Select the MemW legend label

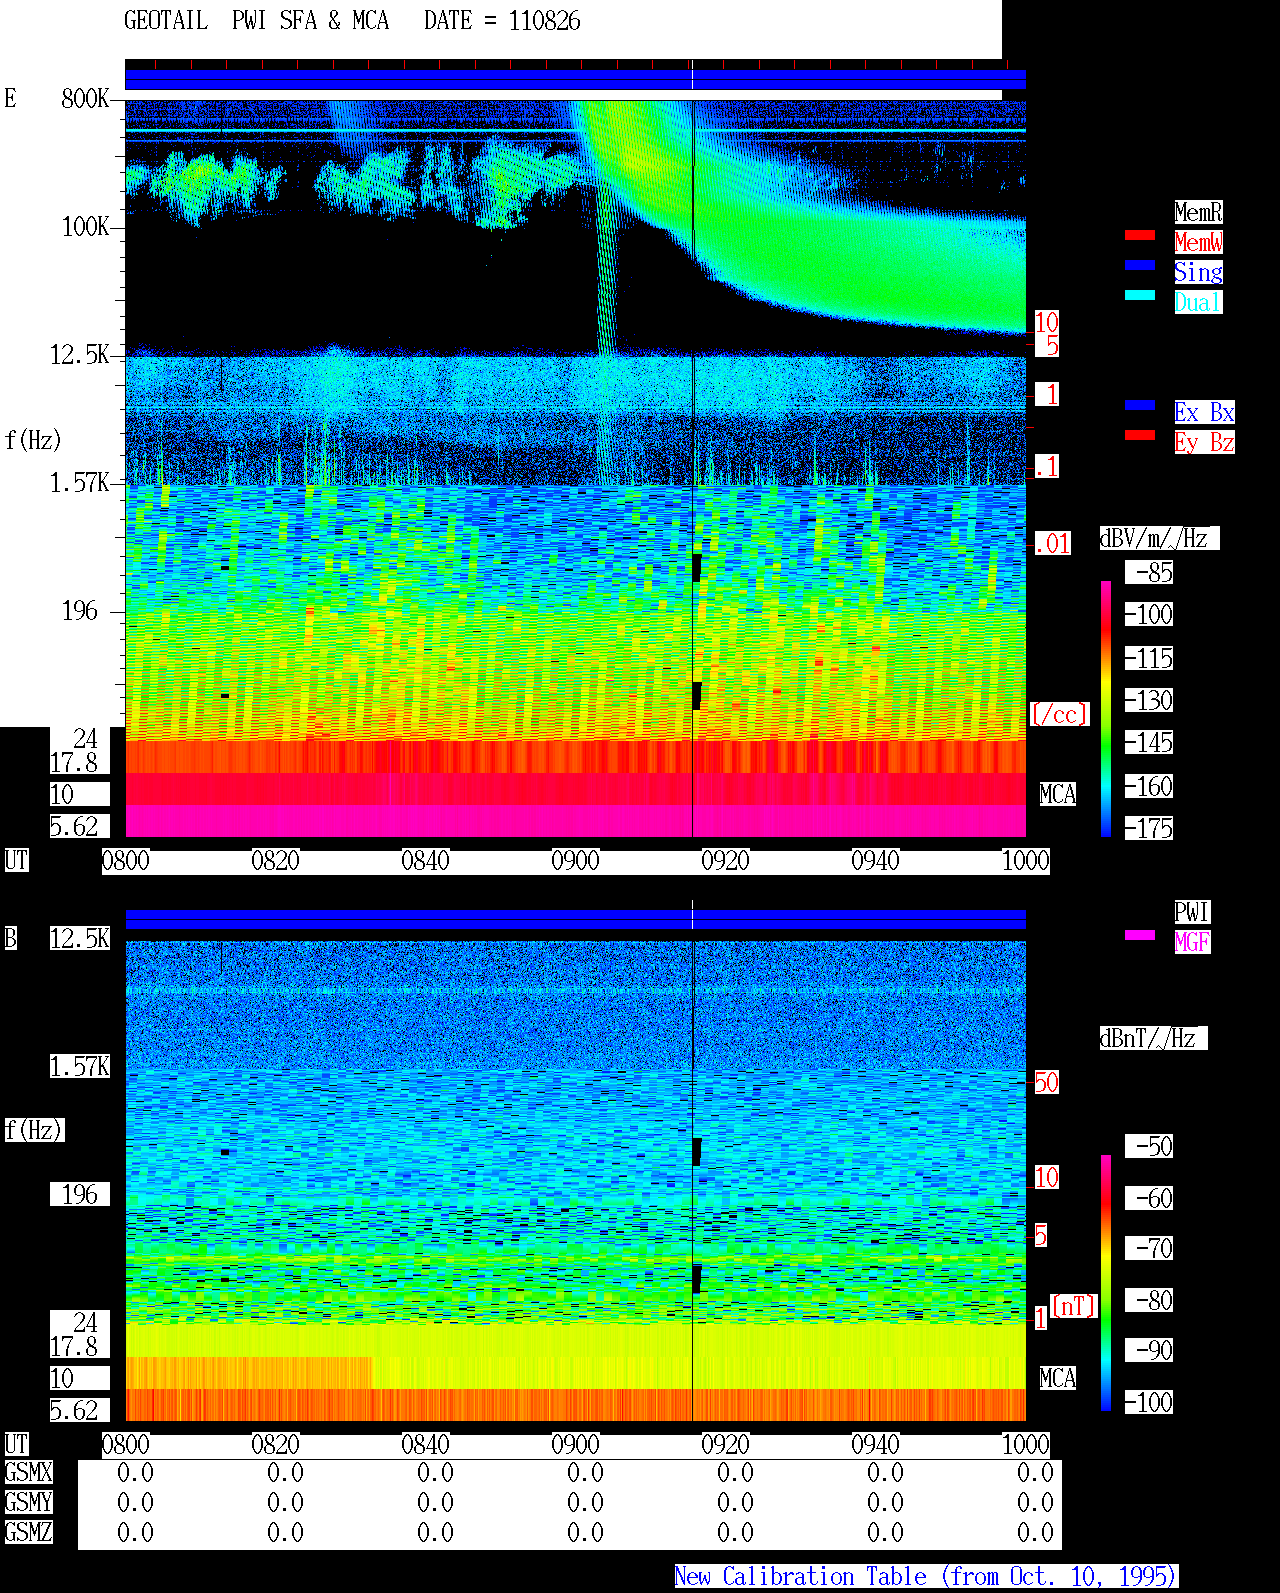point(1198,242)
